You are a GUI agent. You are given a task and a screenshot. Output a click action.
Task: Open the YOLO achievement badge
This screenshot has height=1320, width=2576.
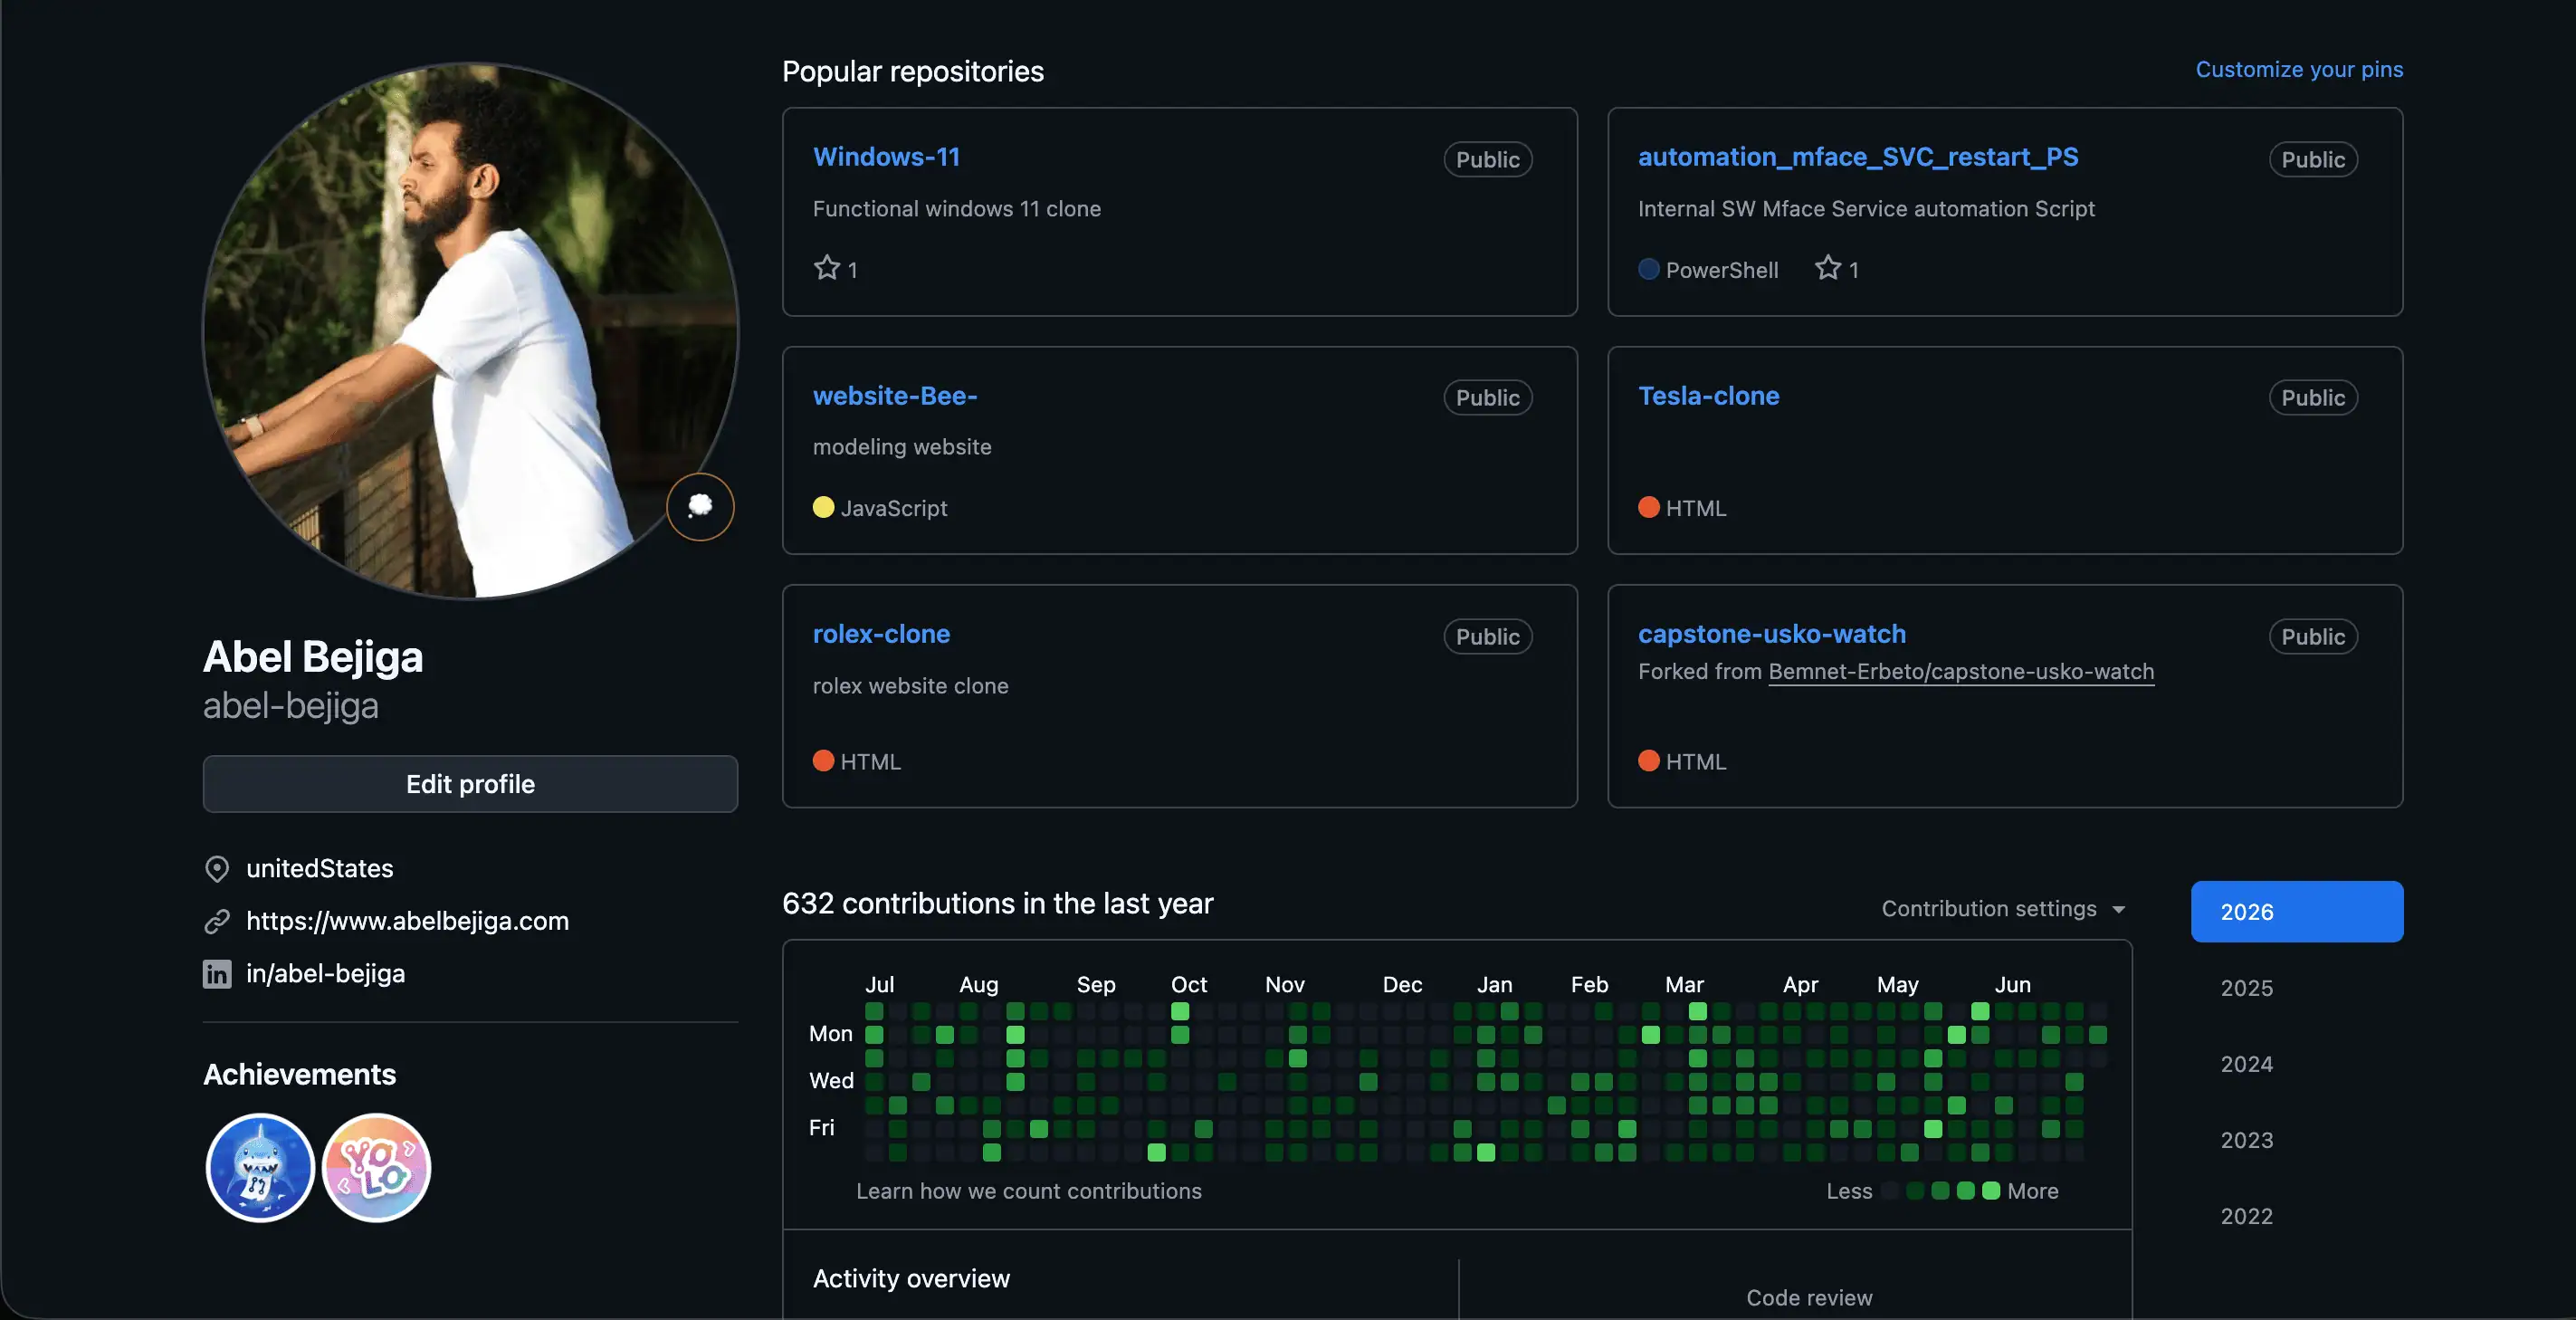pos(376,1167)
